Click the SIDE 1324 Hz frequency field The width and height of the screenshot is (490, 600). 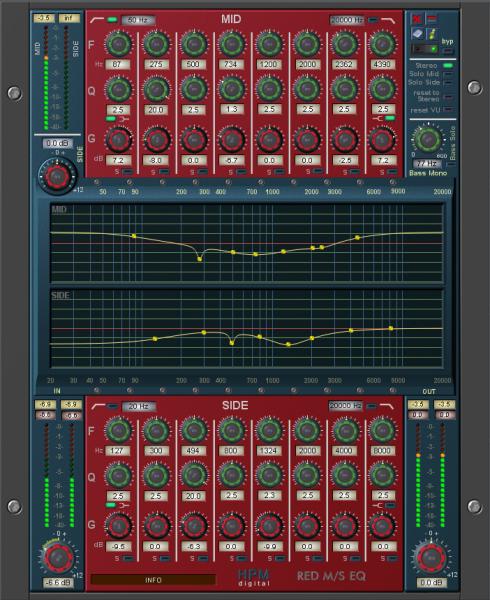269,450
